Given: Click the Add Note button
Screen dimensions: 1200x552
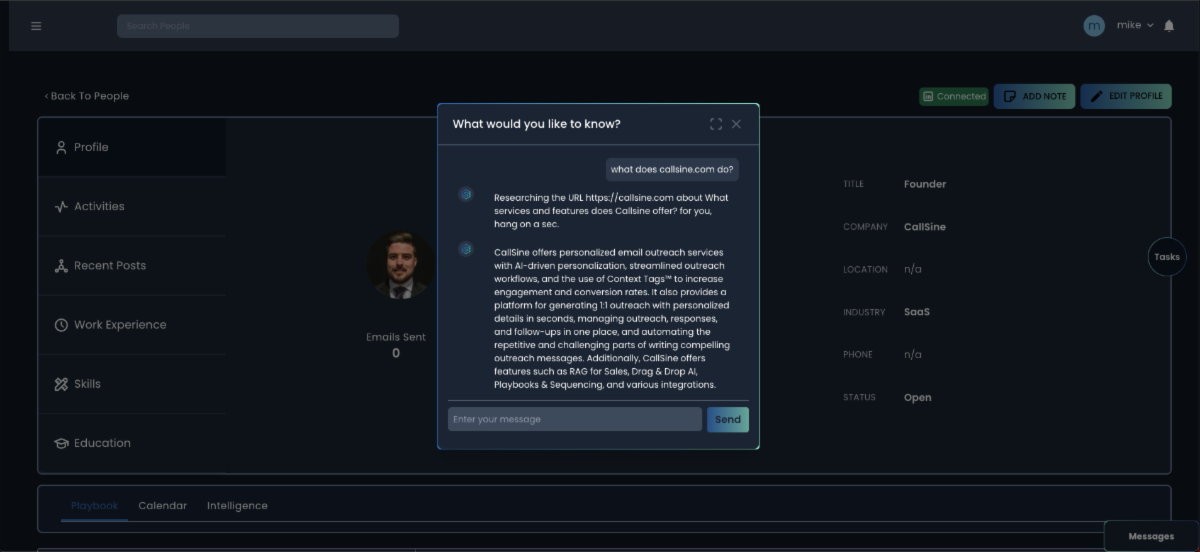Looking at the screenshot, I should click(x=1034, y=96).
